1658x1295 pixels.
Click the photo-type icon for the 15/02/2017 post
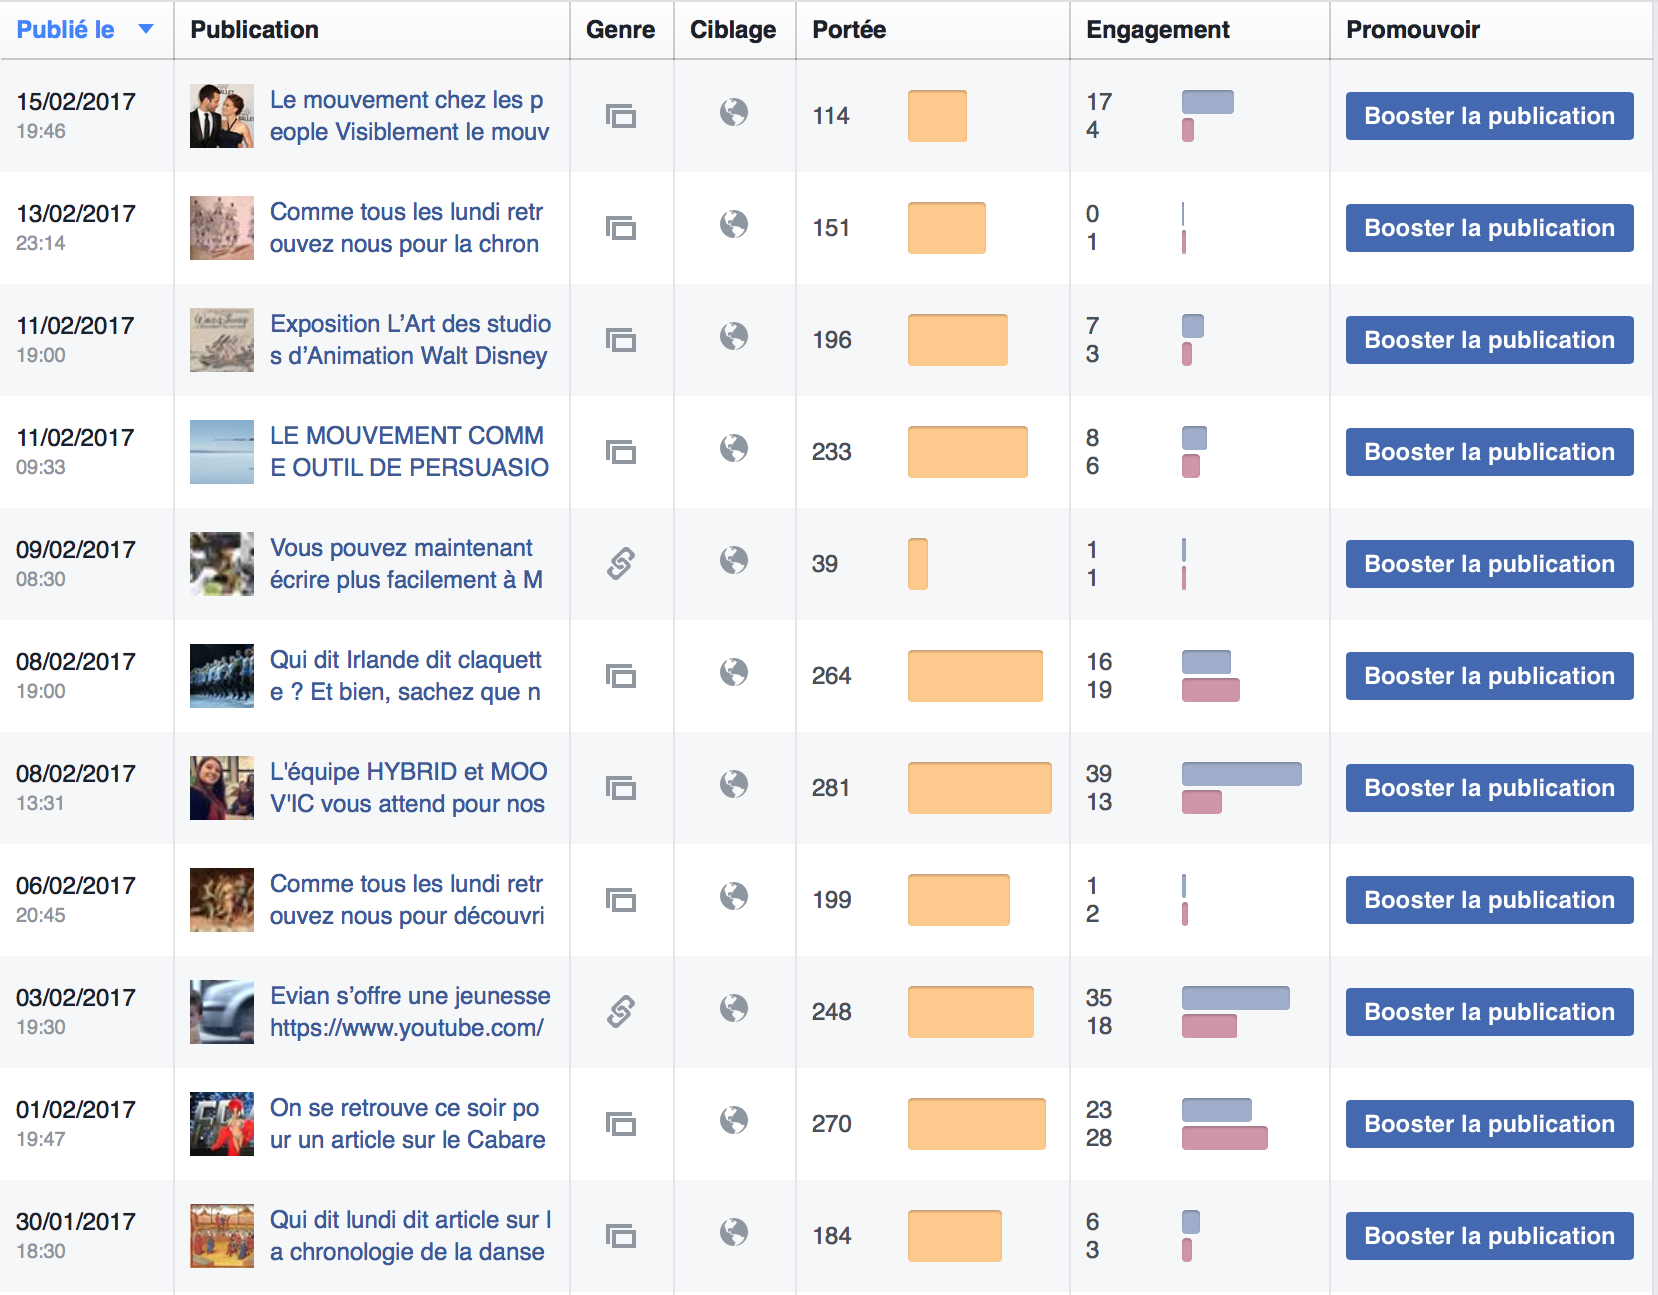(621, 116)
